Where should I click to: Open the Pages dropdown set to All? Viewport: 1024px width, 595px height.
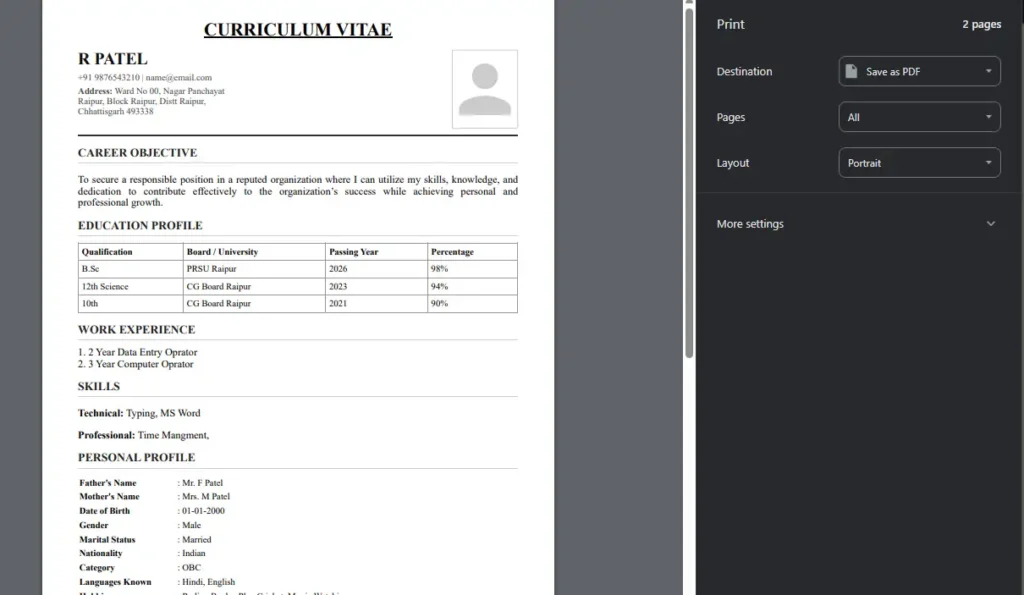pos(919,117)
